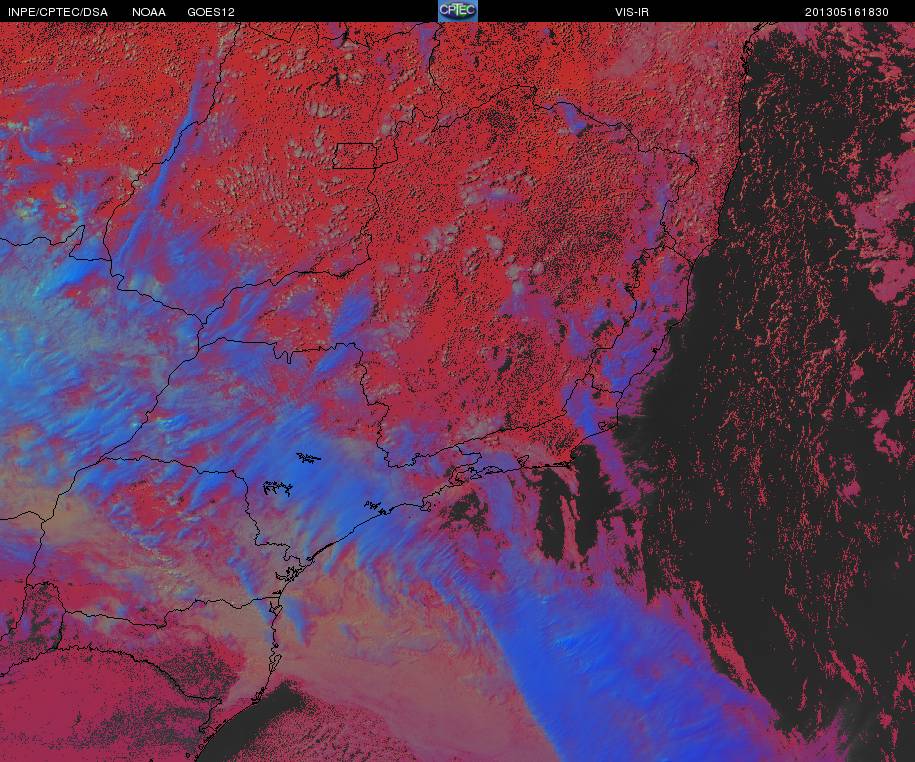Click the light blue cloud mass at the left edge
This screenshot has height=762, width=915.
pos(35,350)
